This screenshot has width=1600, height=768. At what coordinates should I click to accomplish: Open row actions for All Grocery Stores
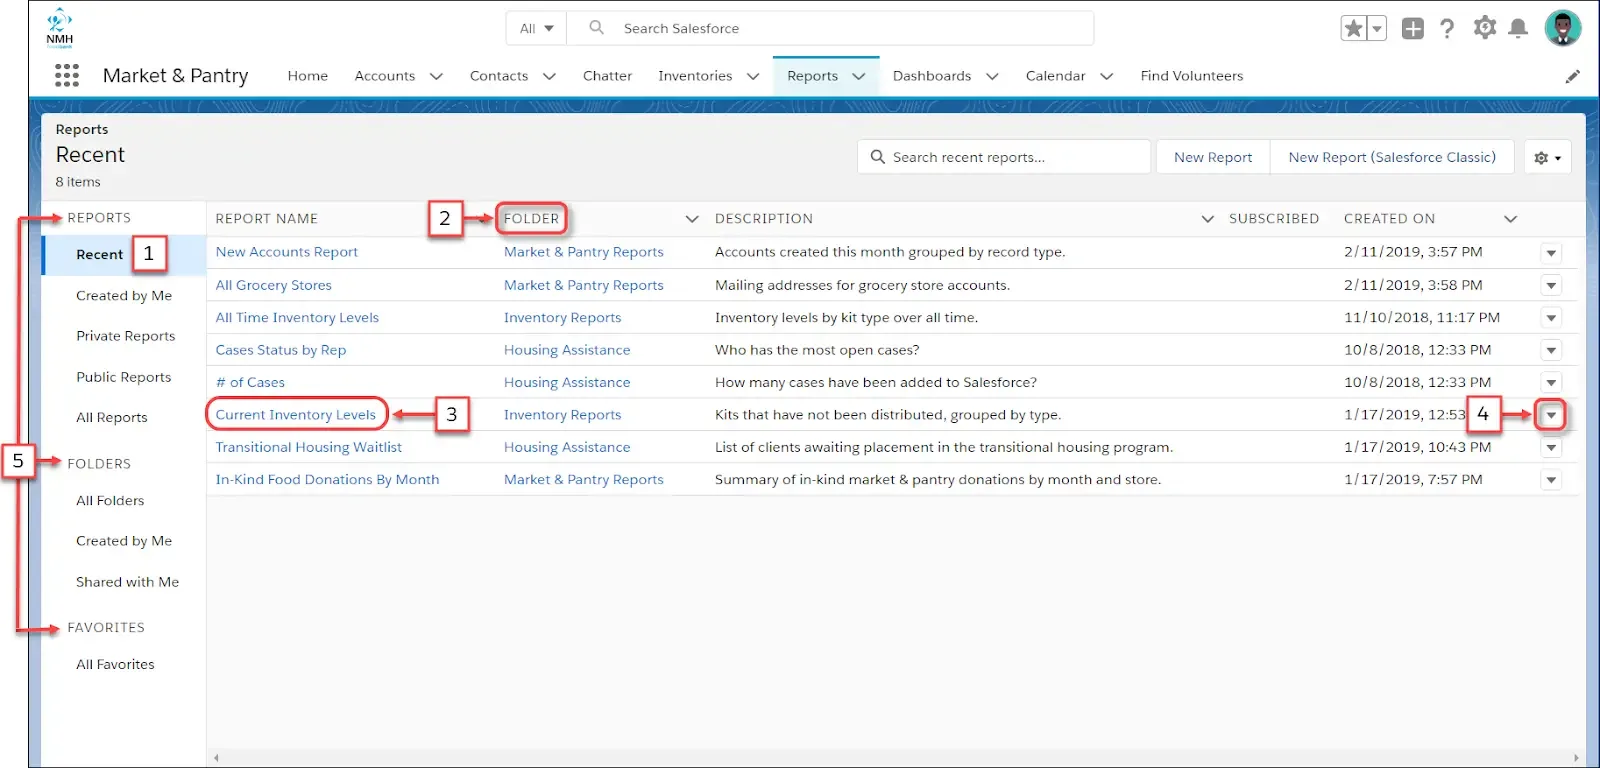tap(1551, 286)
